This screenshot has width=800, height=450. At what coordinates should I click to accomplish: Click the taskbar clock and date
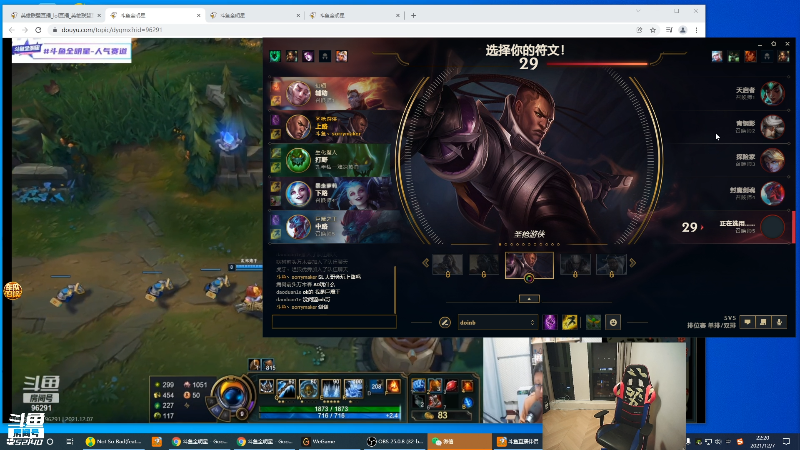763,441
